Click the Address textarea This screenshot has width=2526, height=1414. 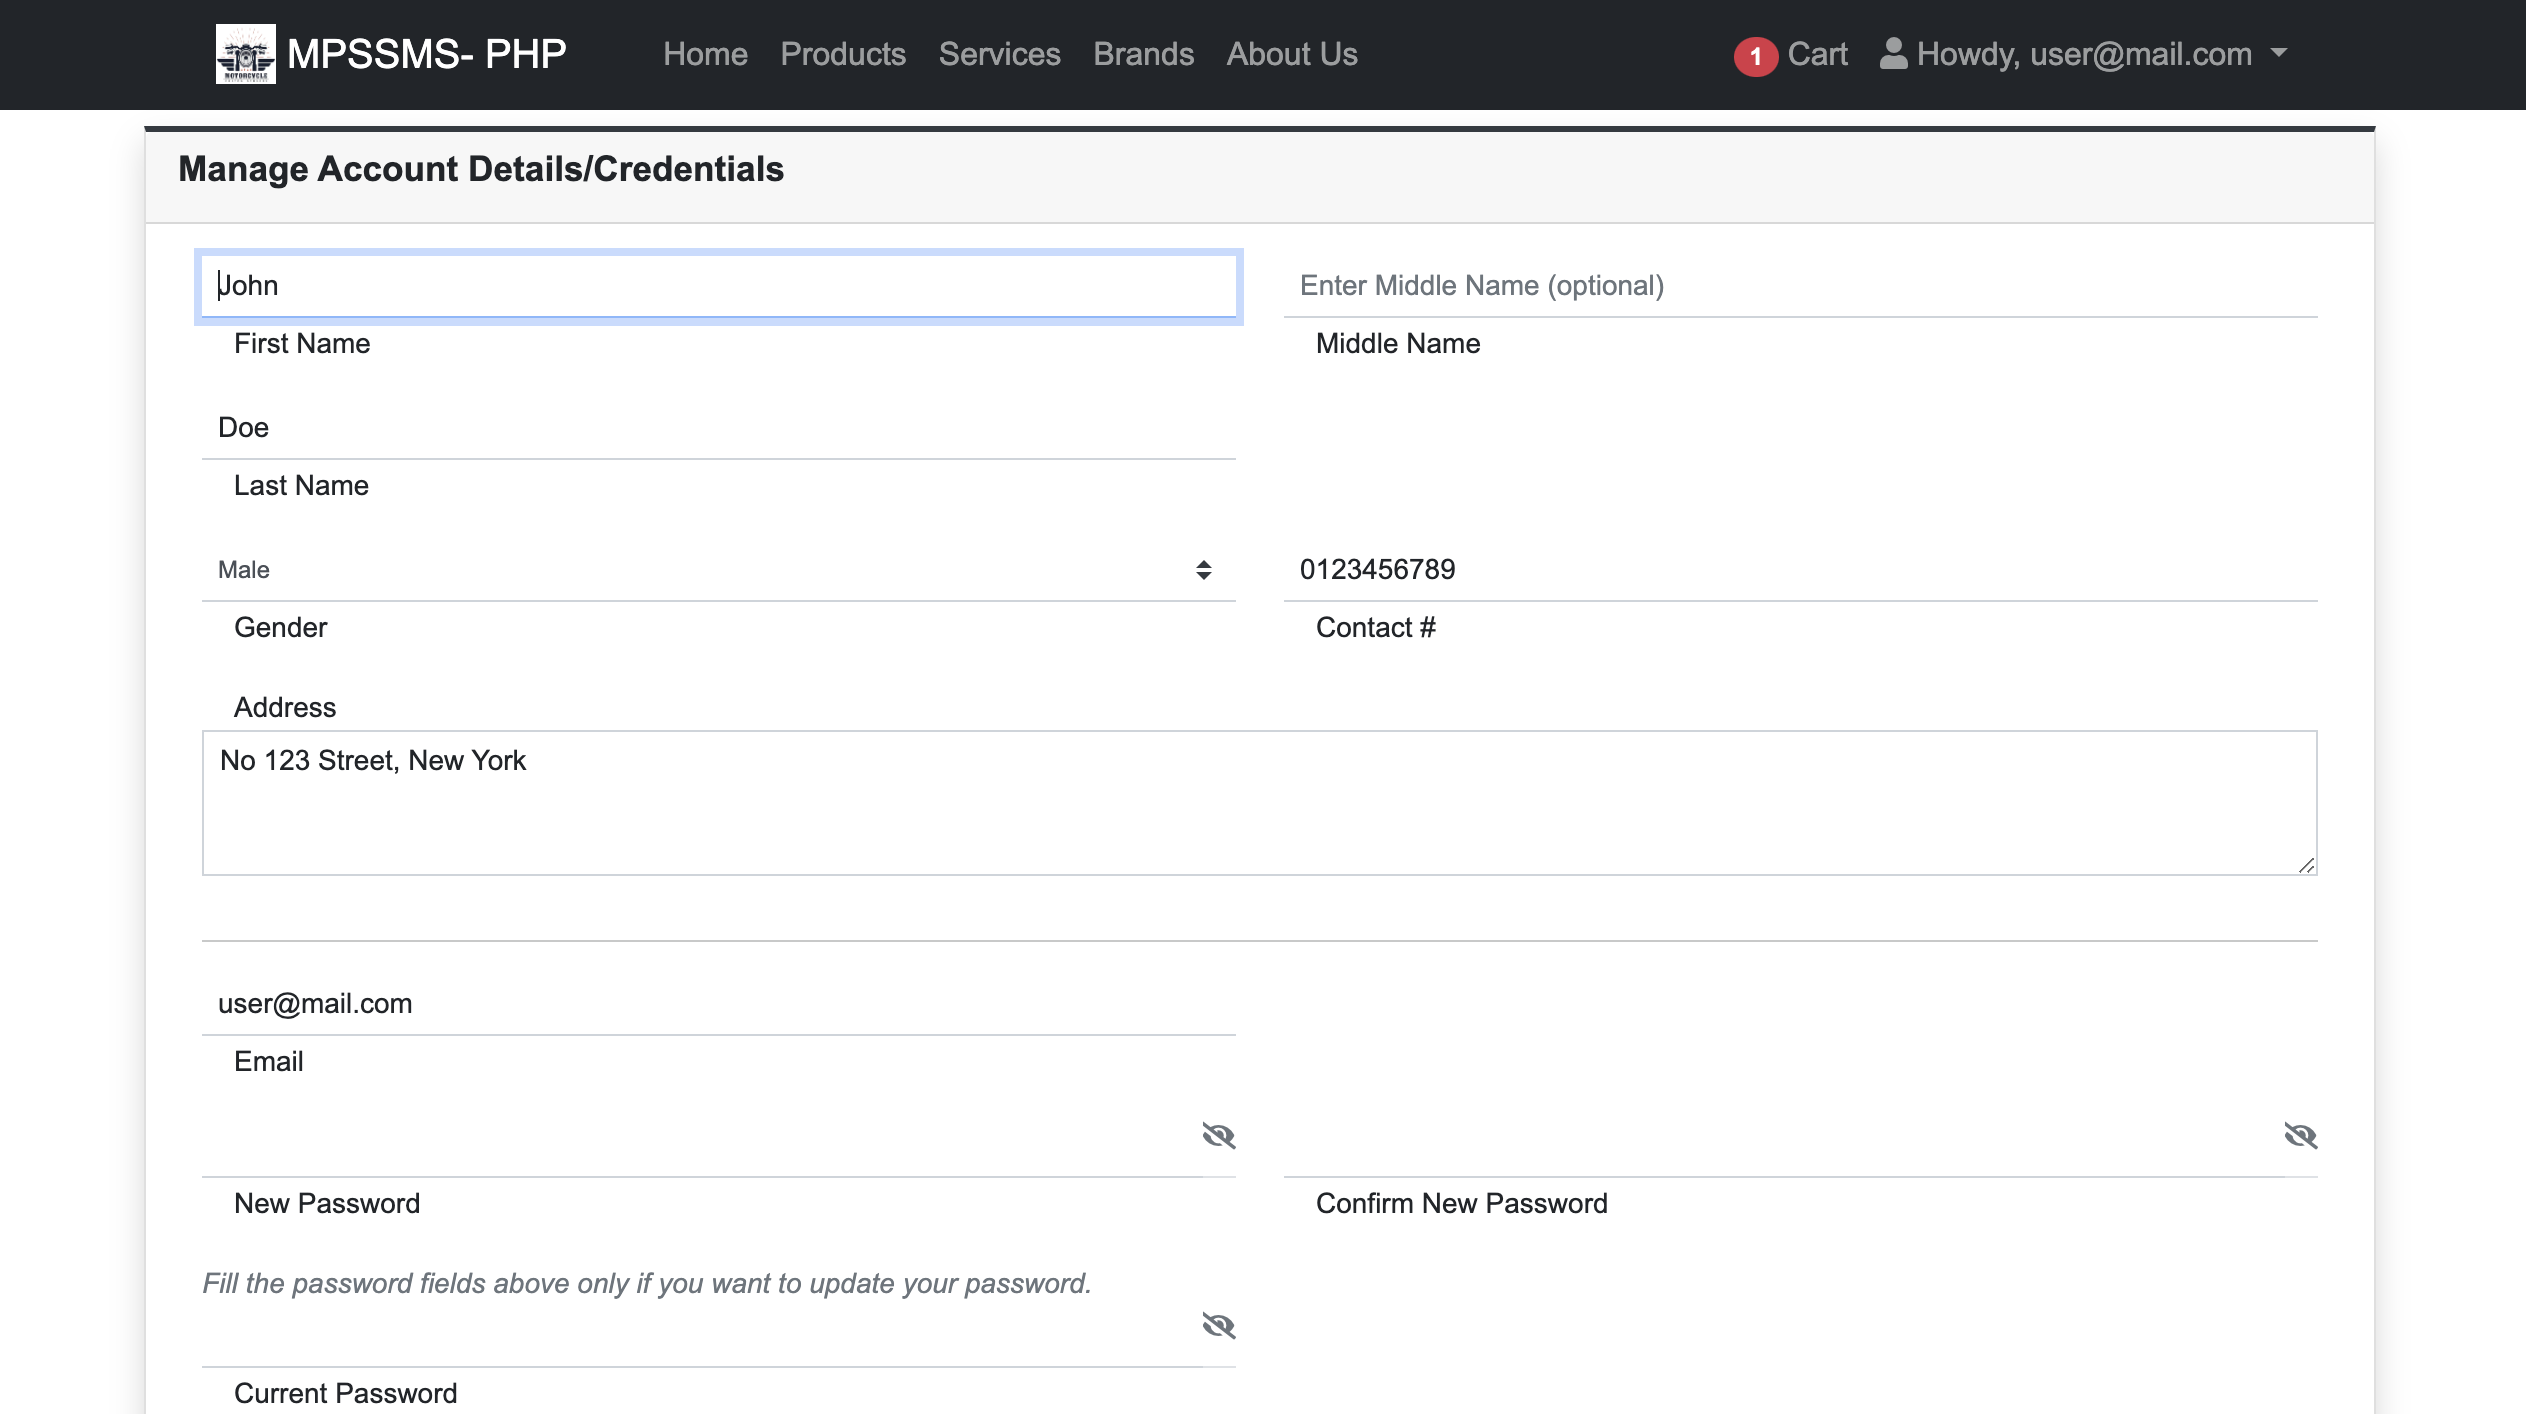1260,803
